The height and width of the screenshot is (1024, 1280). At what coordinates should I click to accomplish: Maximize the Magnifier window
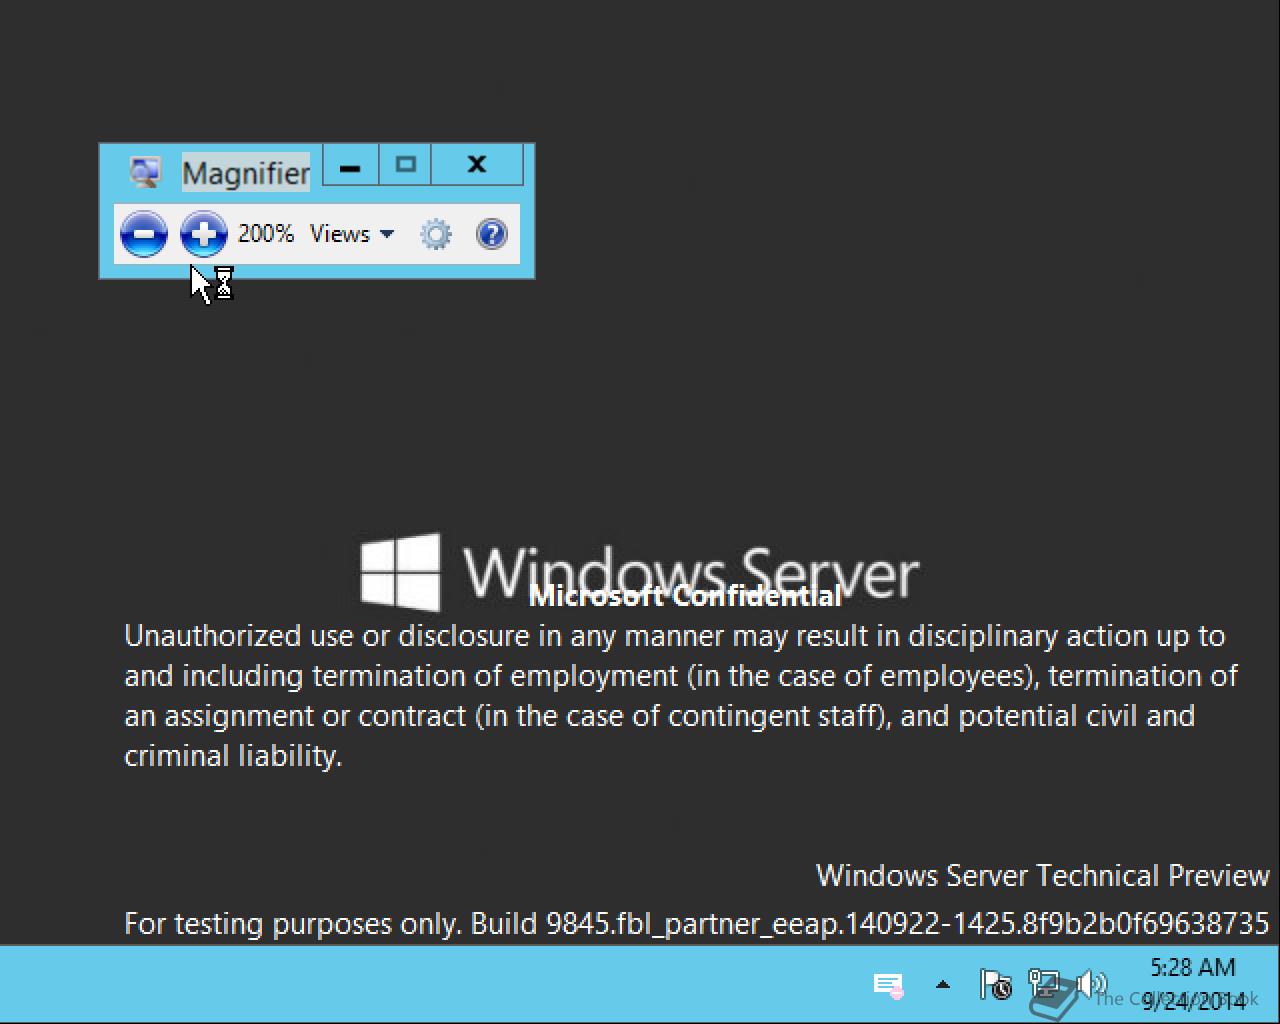pyautogui.click(x=405, y=166)
